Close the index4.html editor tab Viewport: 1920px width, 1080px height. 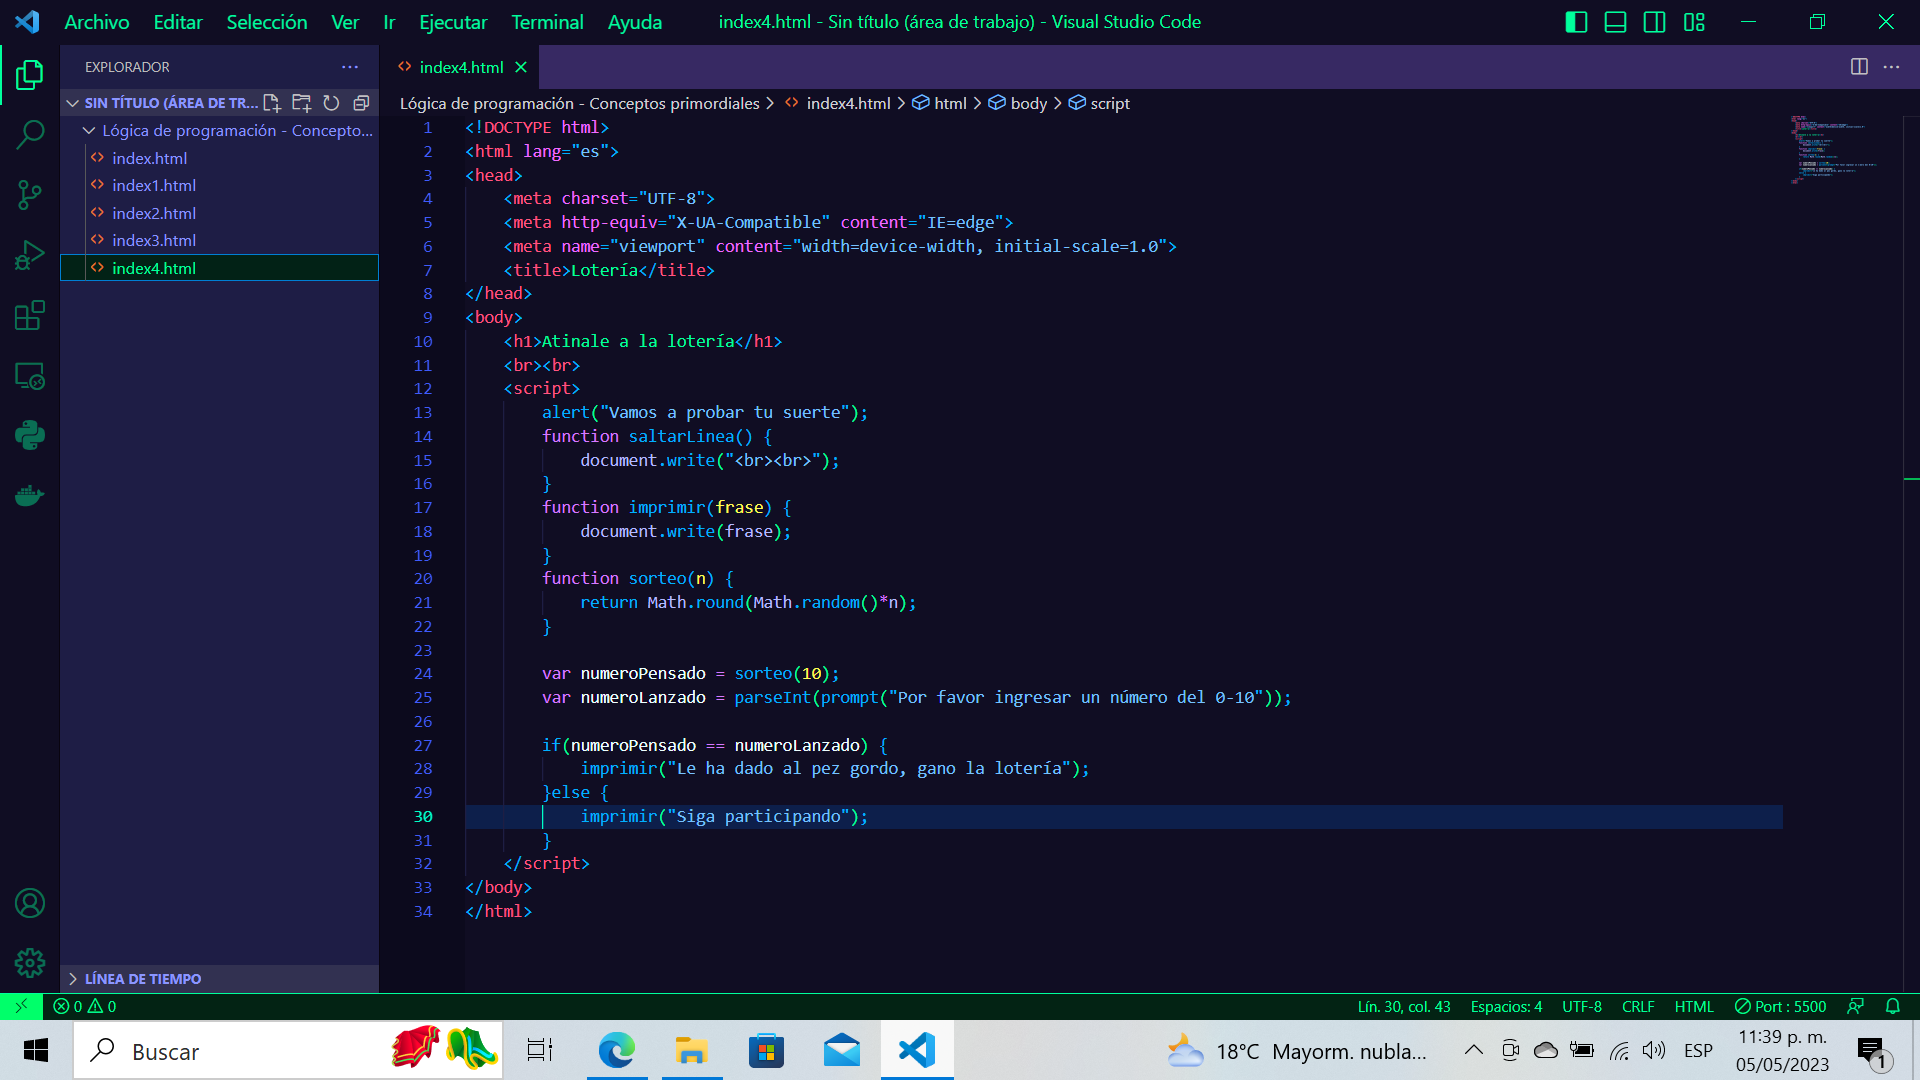click(521, 67)
